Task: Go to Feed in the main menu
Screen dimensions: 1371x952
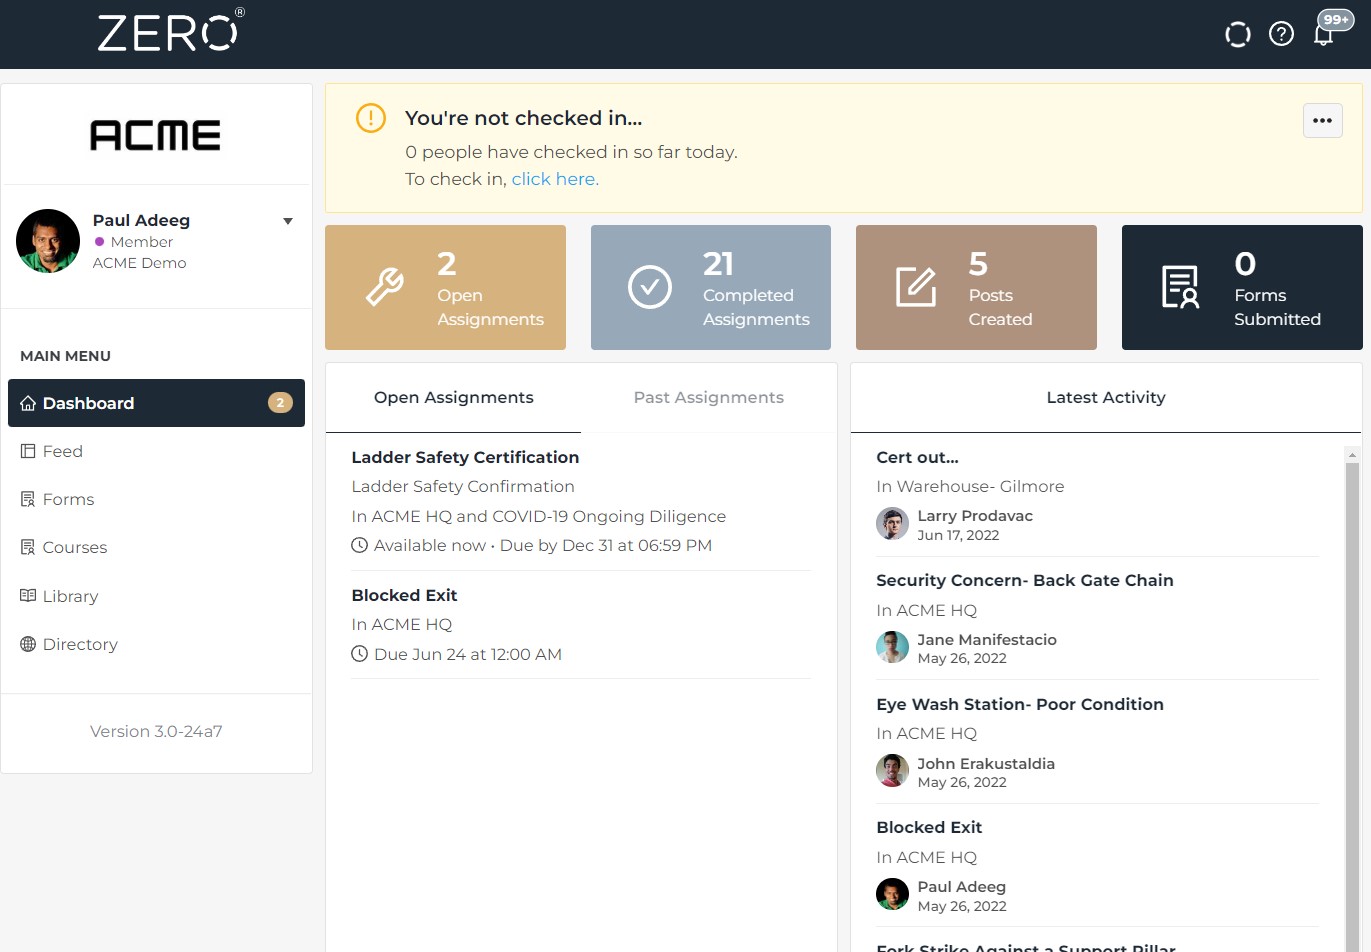Action: click(x=62, y=452)
